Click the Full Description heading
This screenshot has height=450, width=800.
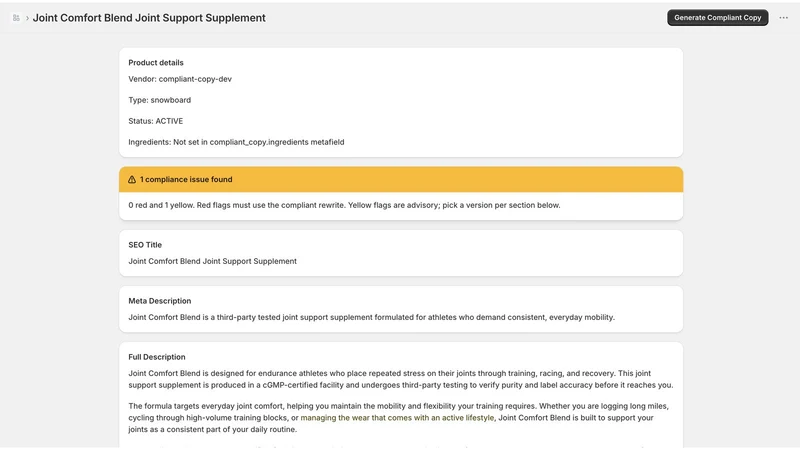point(157,357)
